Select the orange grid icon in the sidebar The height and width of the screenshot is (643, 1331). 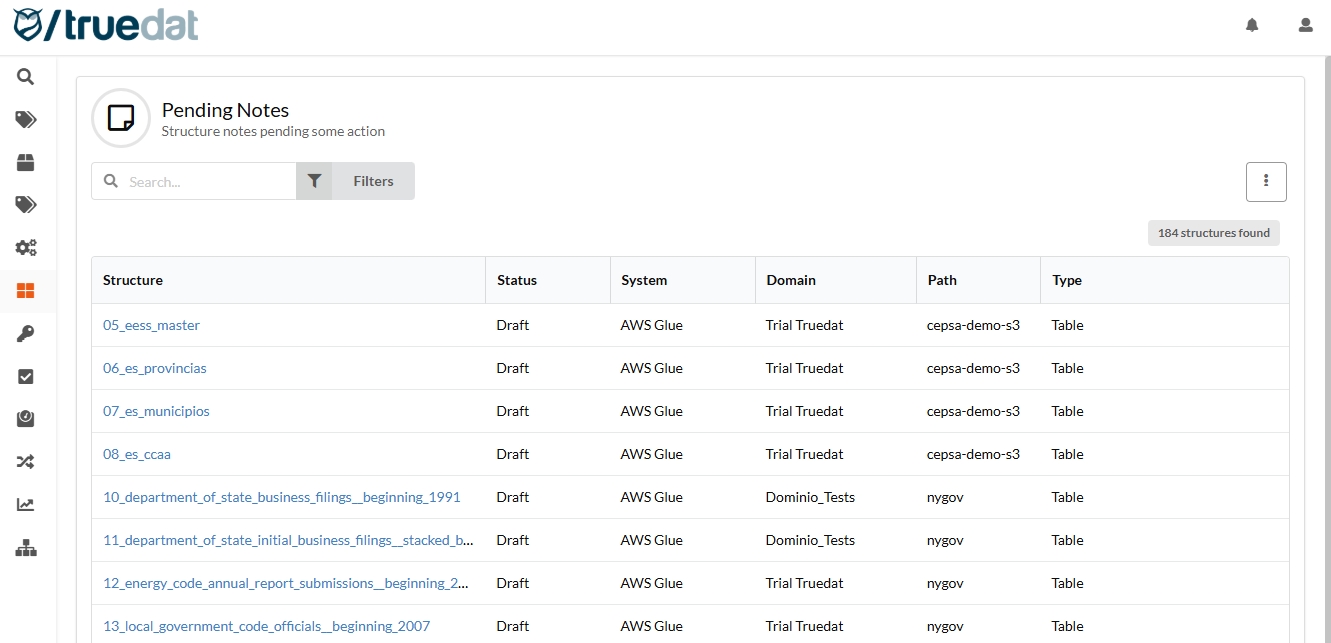[x=26, y=291]
